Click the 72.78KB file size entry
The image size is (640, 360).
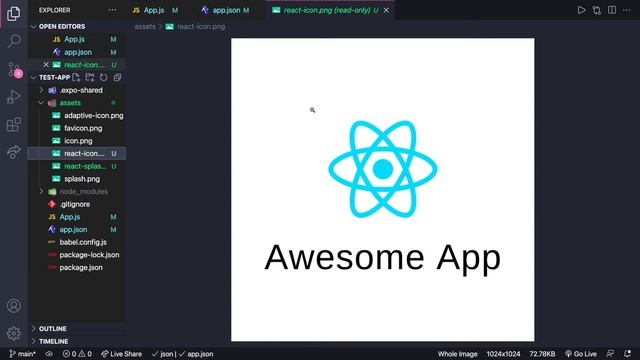pos(542,354)
